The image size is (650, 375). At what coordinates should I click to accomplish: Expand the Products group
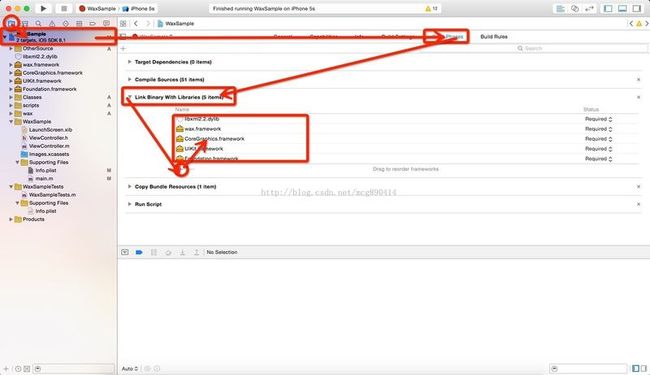(x=11, y=219)
